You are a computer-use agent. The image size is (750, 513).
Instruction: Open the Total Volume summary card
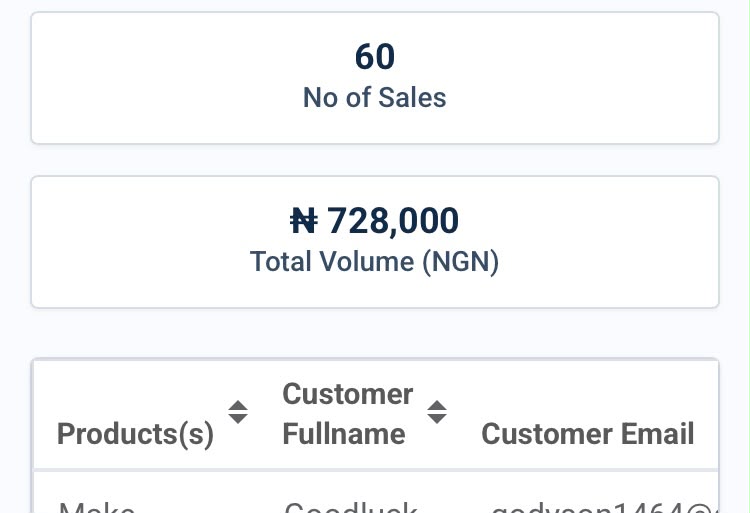pos(375,242)
